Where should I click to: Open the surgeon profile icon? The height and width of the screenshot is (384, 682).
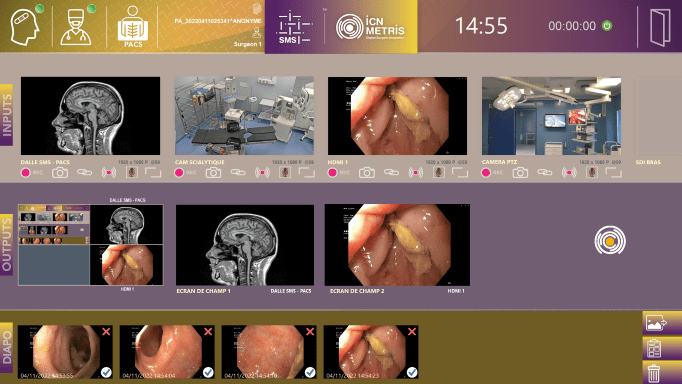click(76, 27)
